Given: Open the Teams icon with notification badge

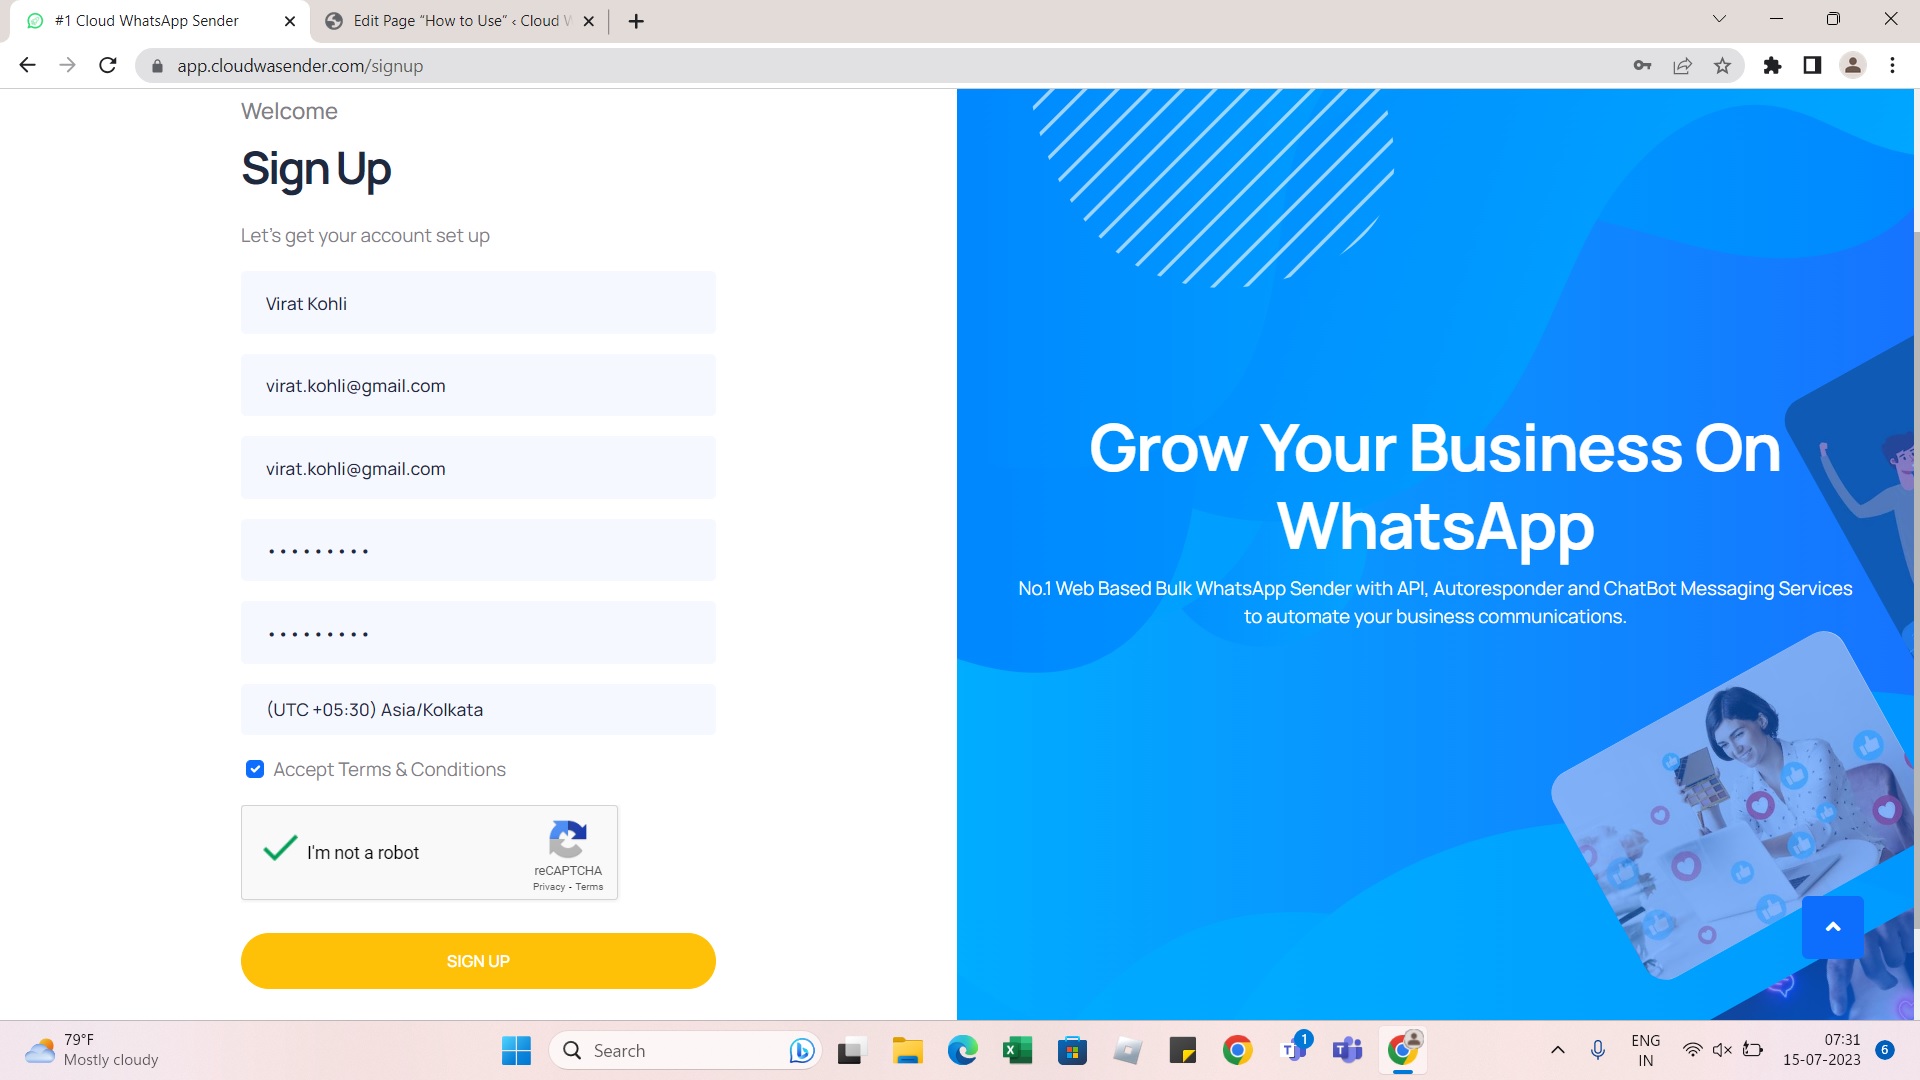Looking at the screenshot, I should [1294, 1048].
